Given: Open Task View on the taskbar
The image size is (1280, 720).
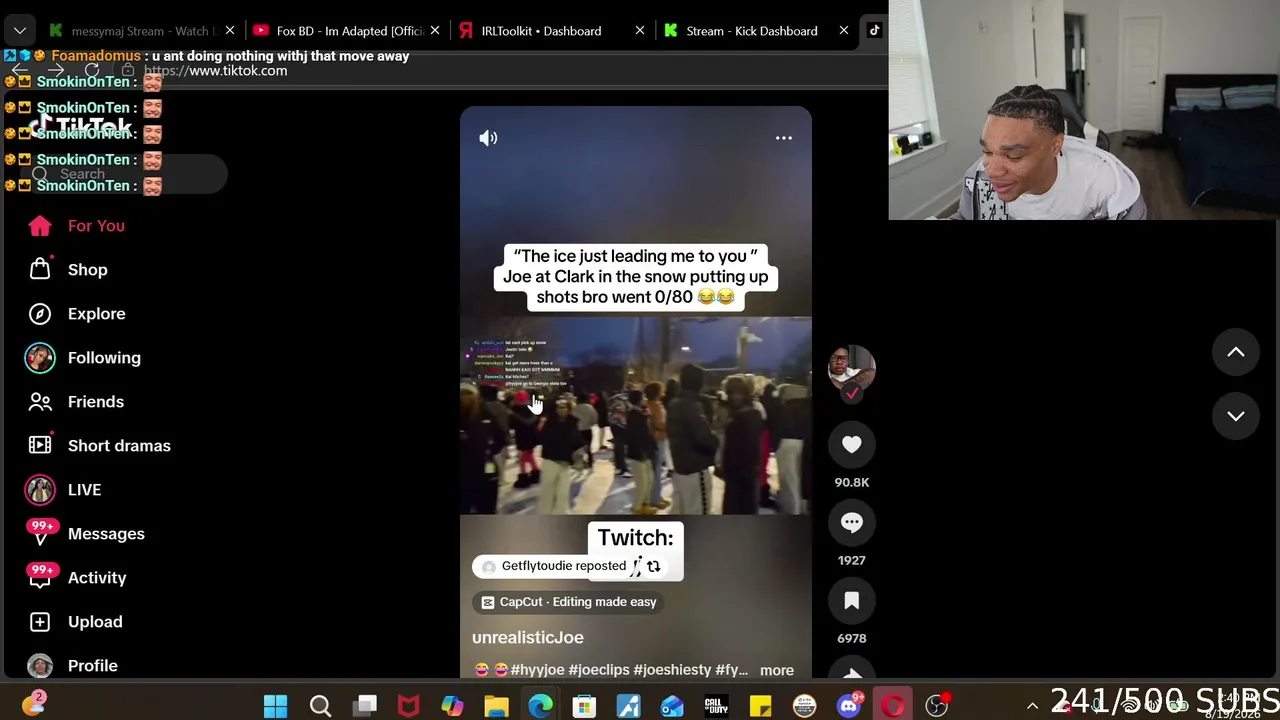Looking at the screenshot, I should 364,706.
